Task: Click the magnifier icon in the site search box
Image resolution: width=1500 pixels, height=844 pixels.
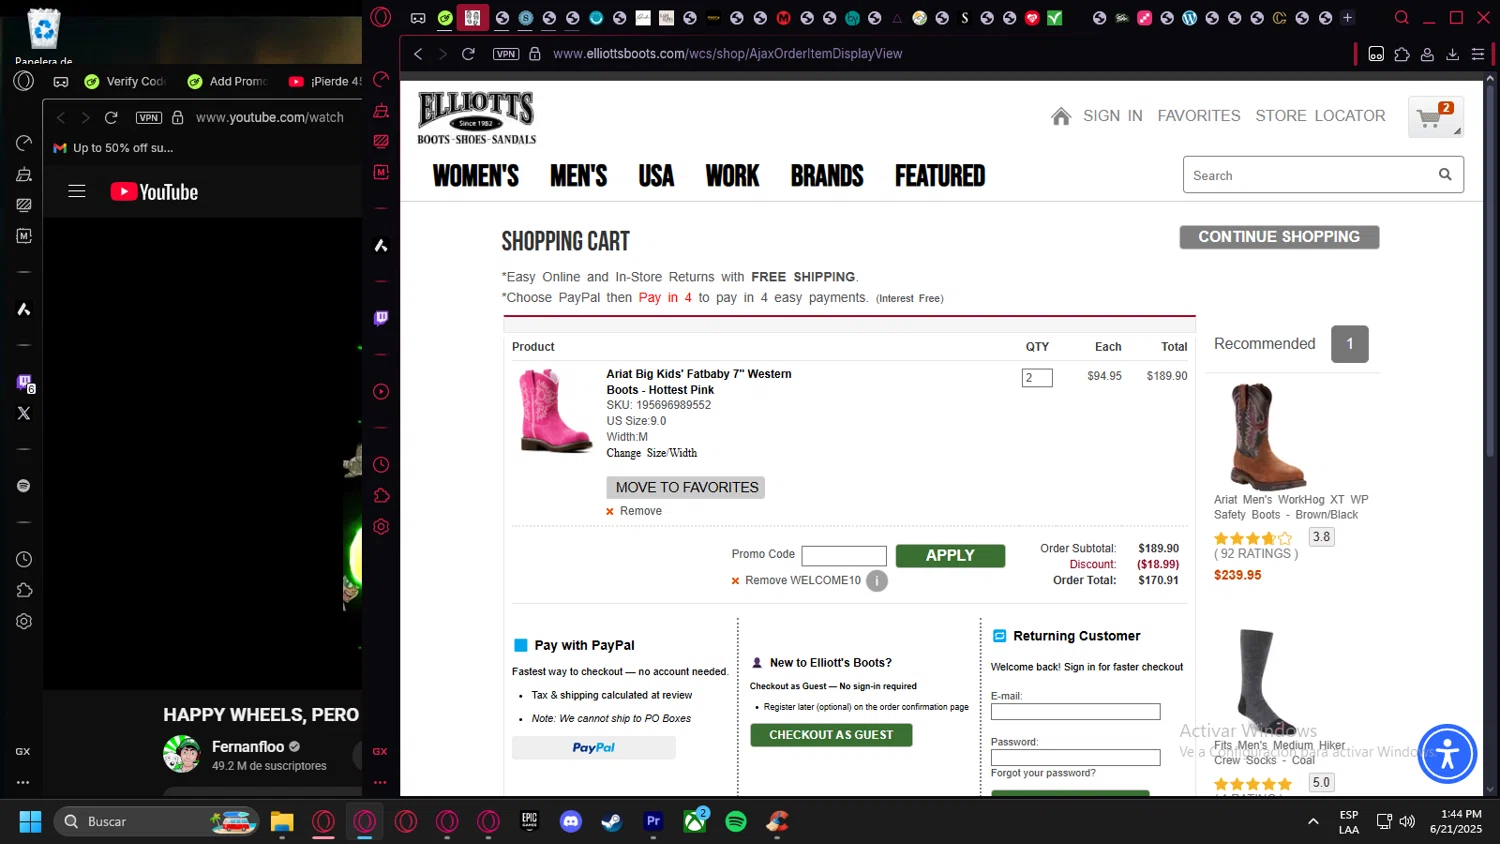Action: (1444, 175)
